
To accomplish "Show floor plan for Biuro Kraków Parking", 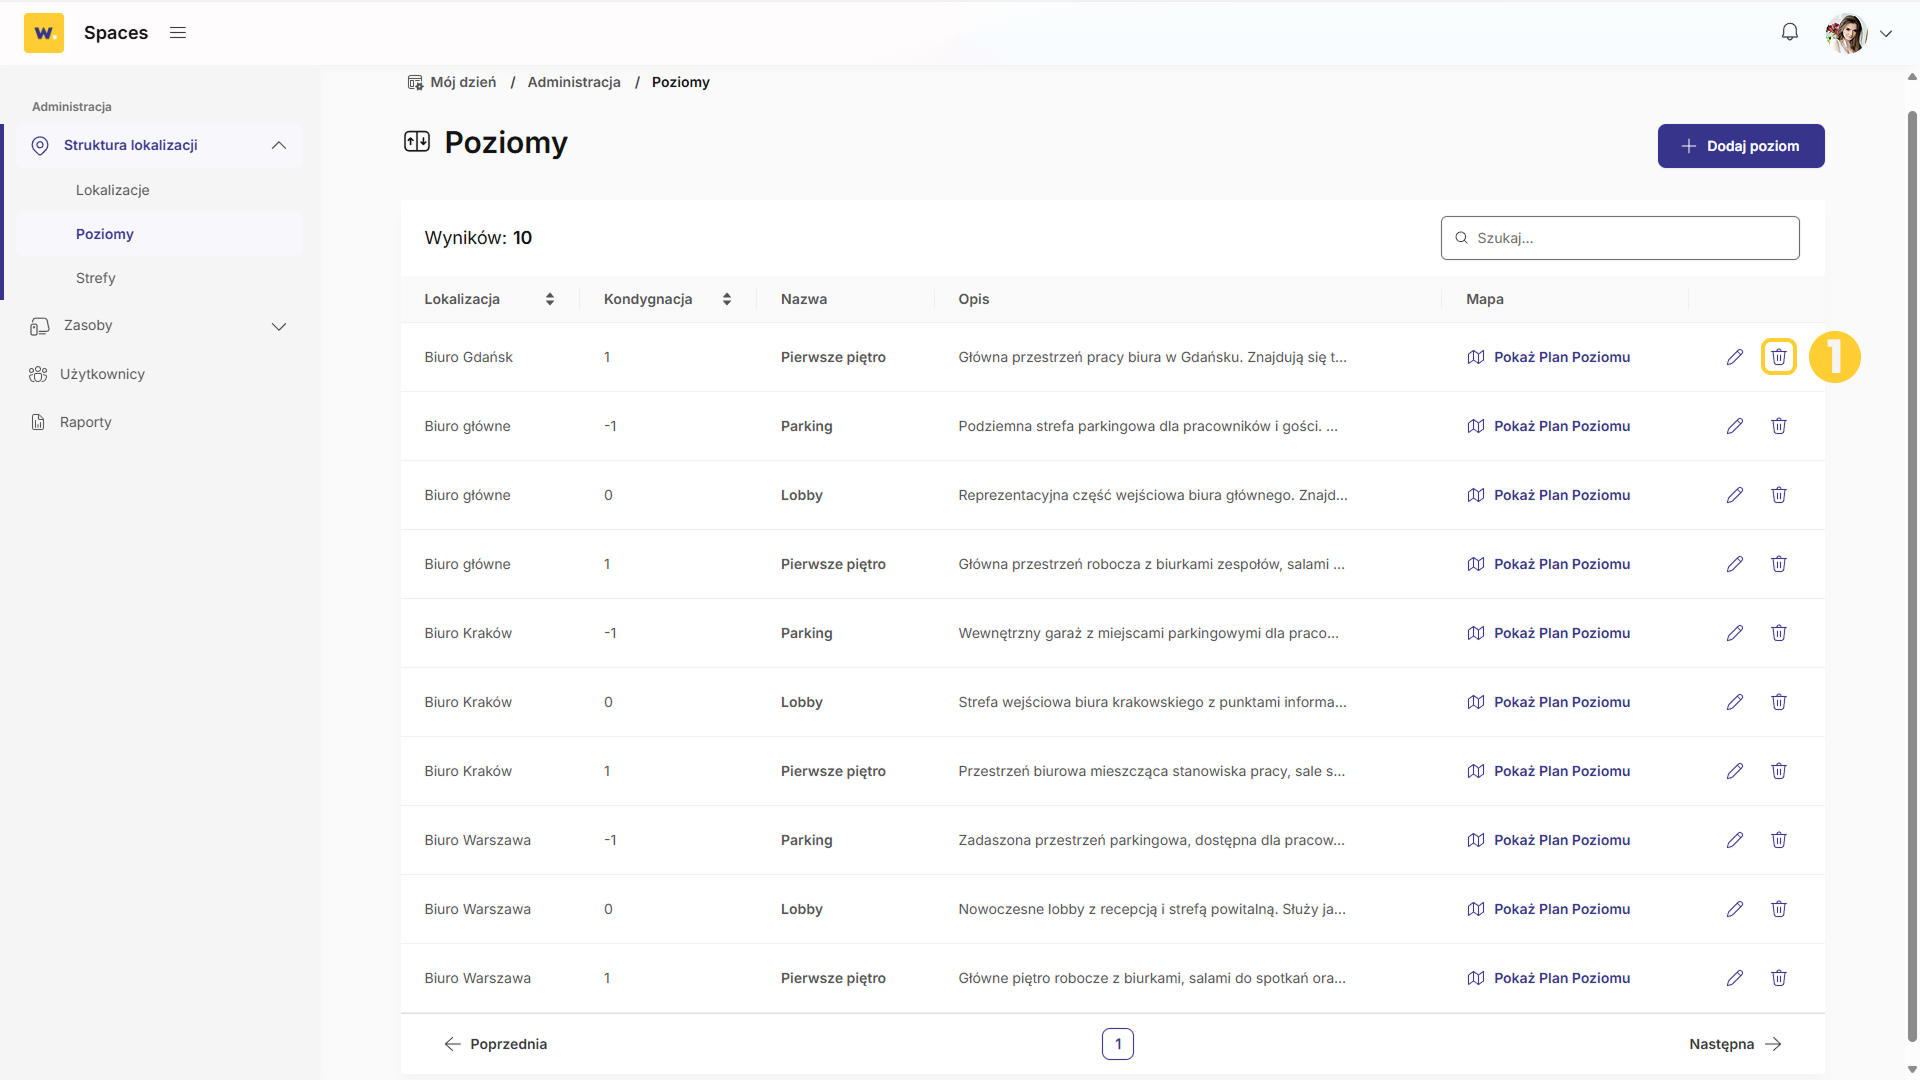I will (x=1549, y=633).
